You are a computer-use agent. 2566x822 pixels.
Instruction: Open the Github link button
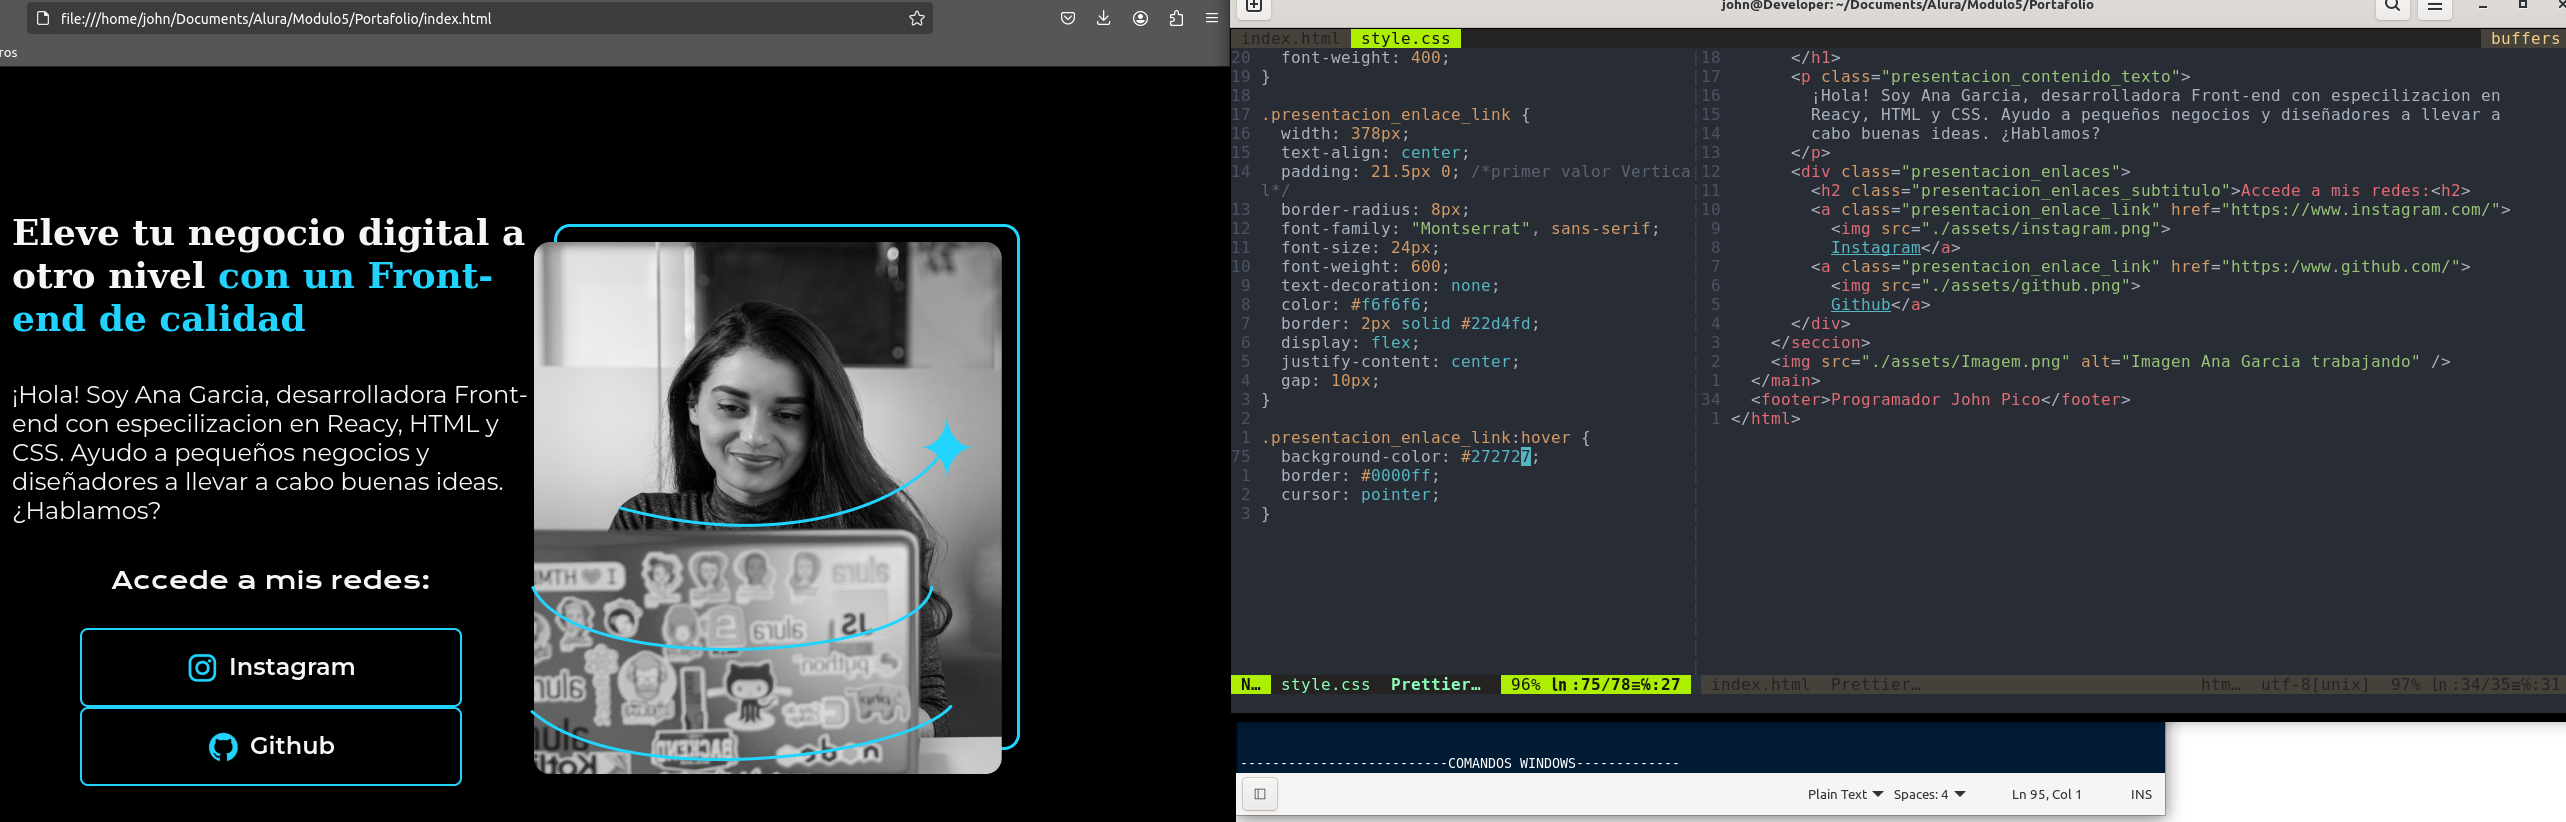point(271,746)
